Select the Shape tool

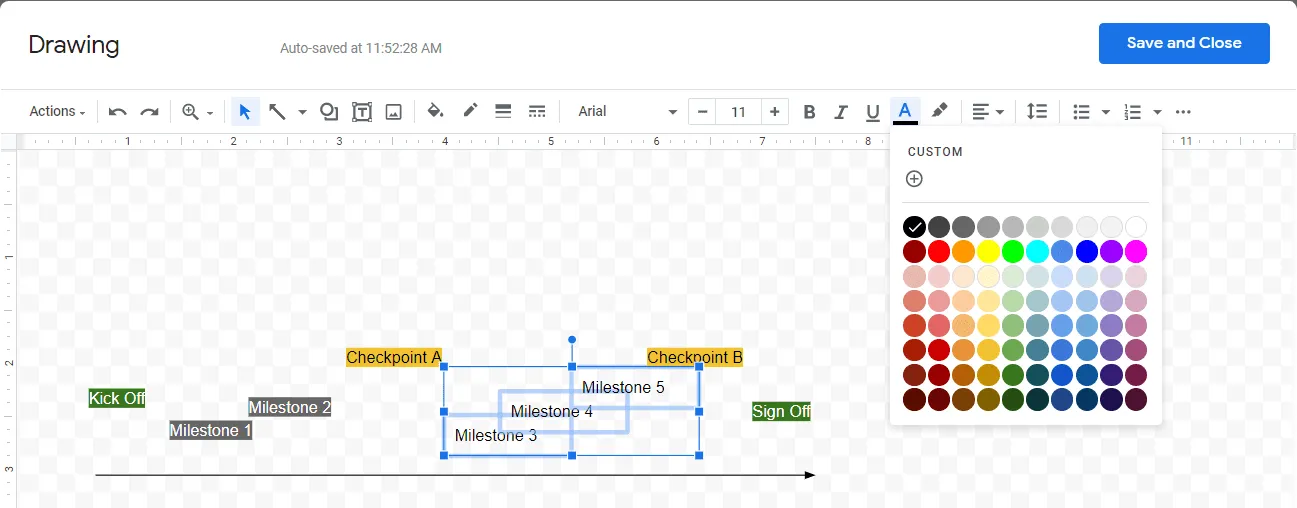coord(329,111)
